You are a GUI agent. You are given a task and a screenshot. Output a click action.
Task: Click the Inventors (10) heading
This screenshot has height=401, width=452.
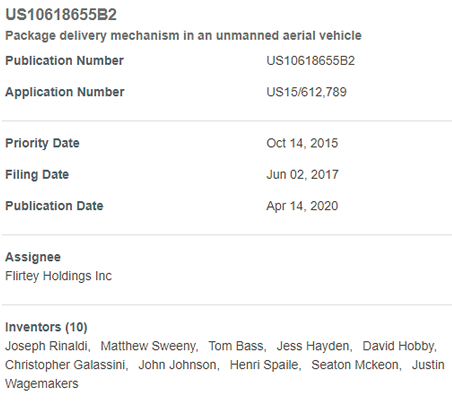coord(46,327)
